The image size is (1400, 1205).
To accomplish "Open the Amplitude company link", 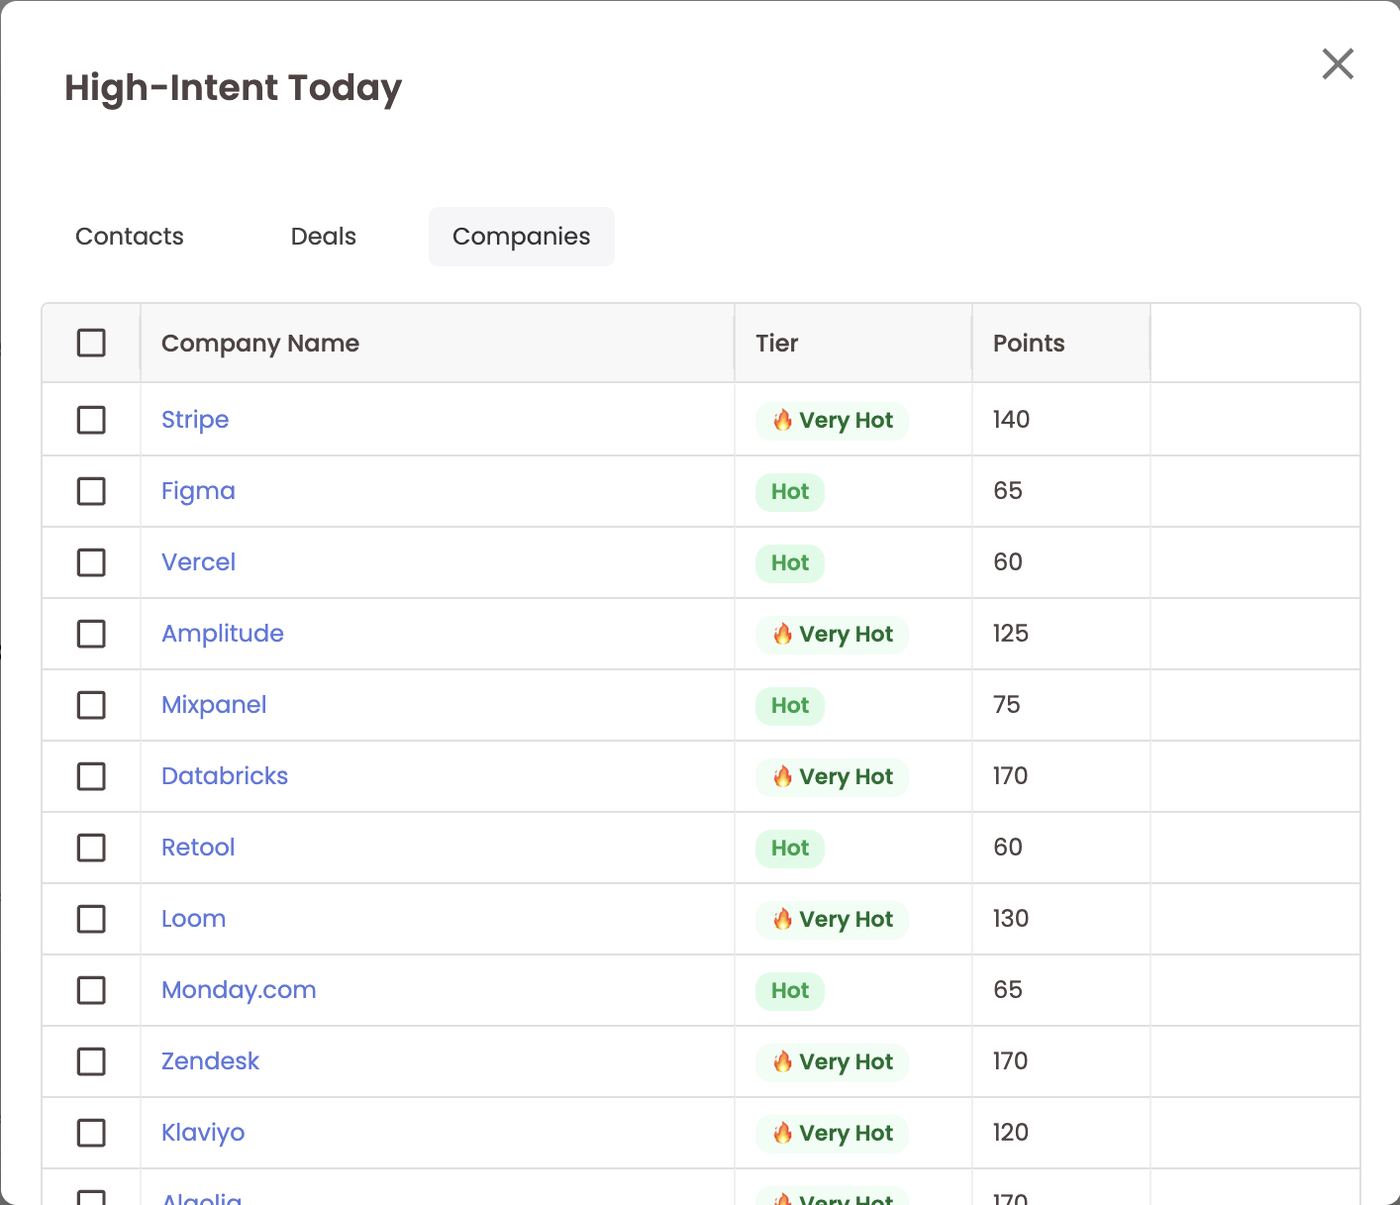I will coord(222,634).
